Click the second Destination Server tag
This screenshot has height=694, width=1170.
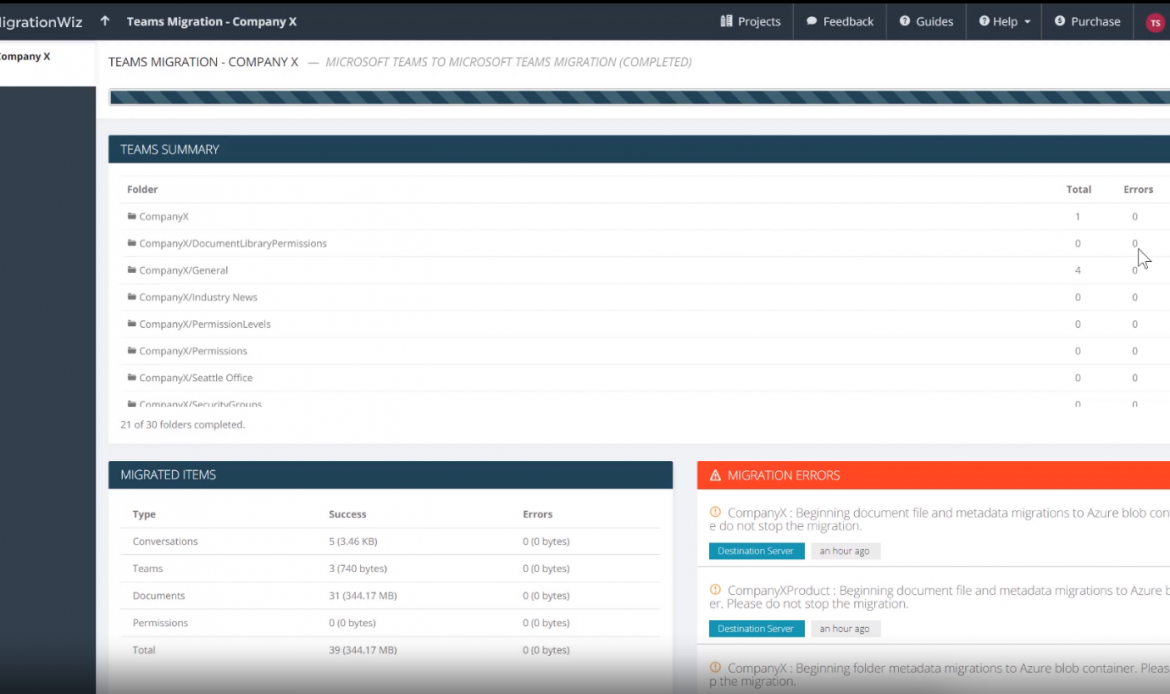click(756, 629)
